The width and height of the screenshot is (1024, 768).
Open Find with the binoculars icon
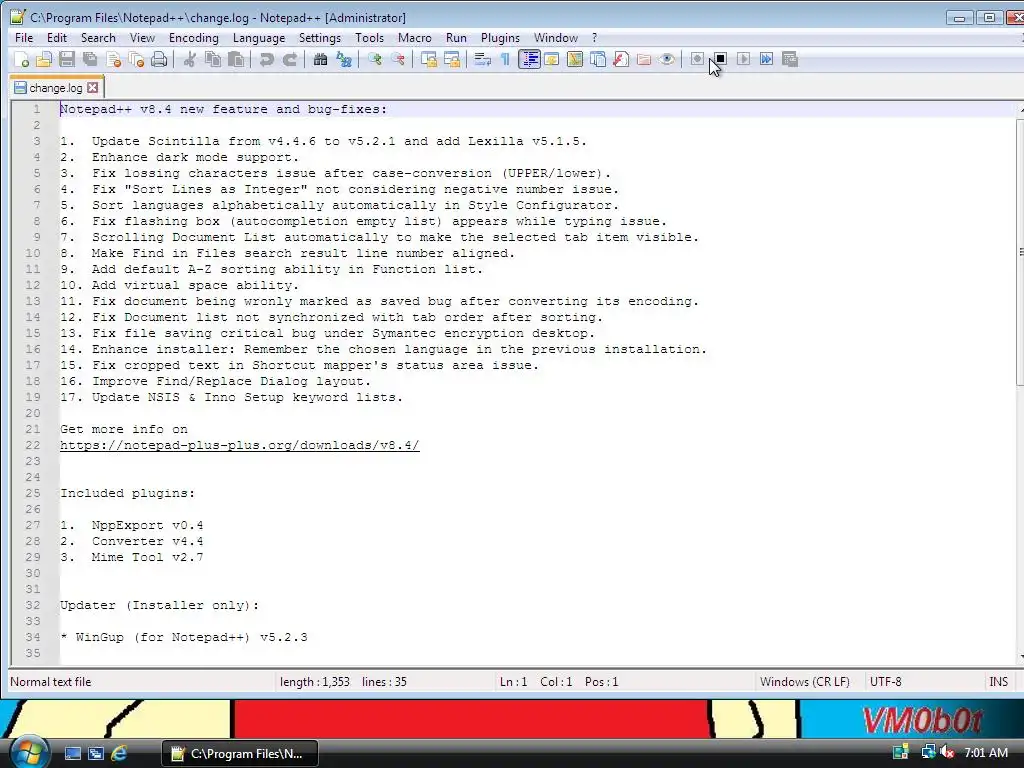[320, 60]
